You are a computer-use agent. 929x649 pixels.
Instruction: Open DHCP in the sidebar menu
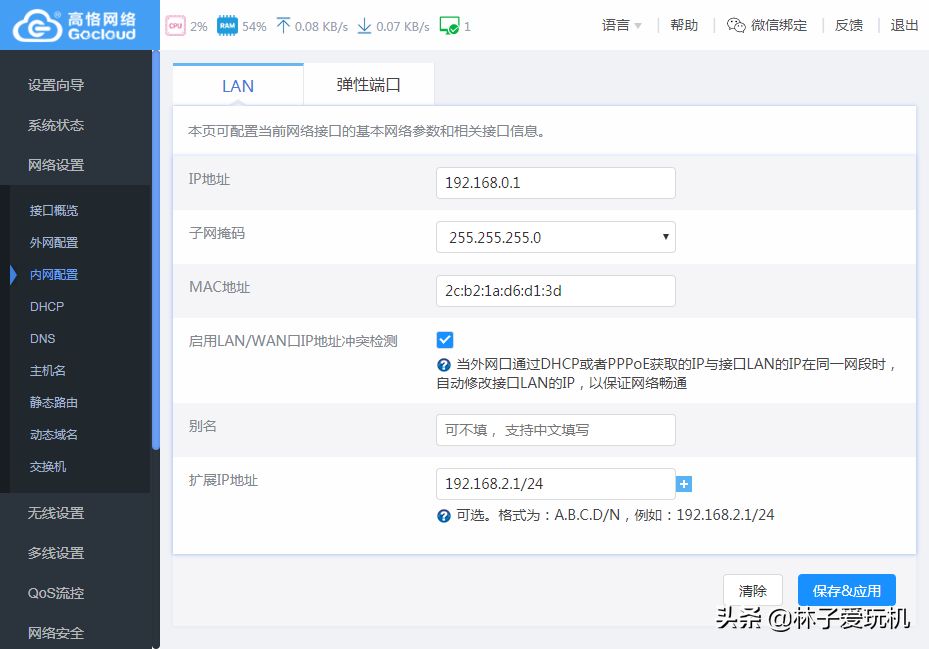coord(47,306)
